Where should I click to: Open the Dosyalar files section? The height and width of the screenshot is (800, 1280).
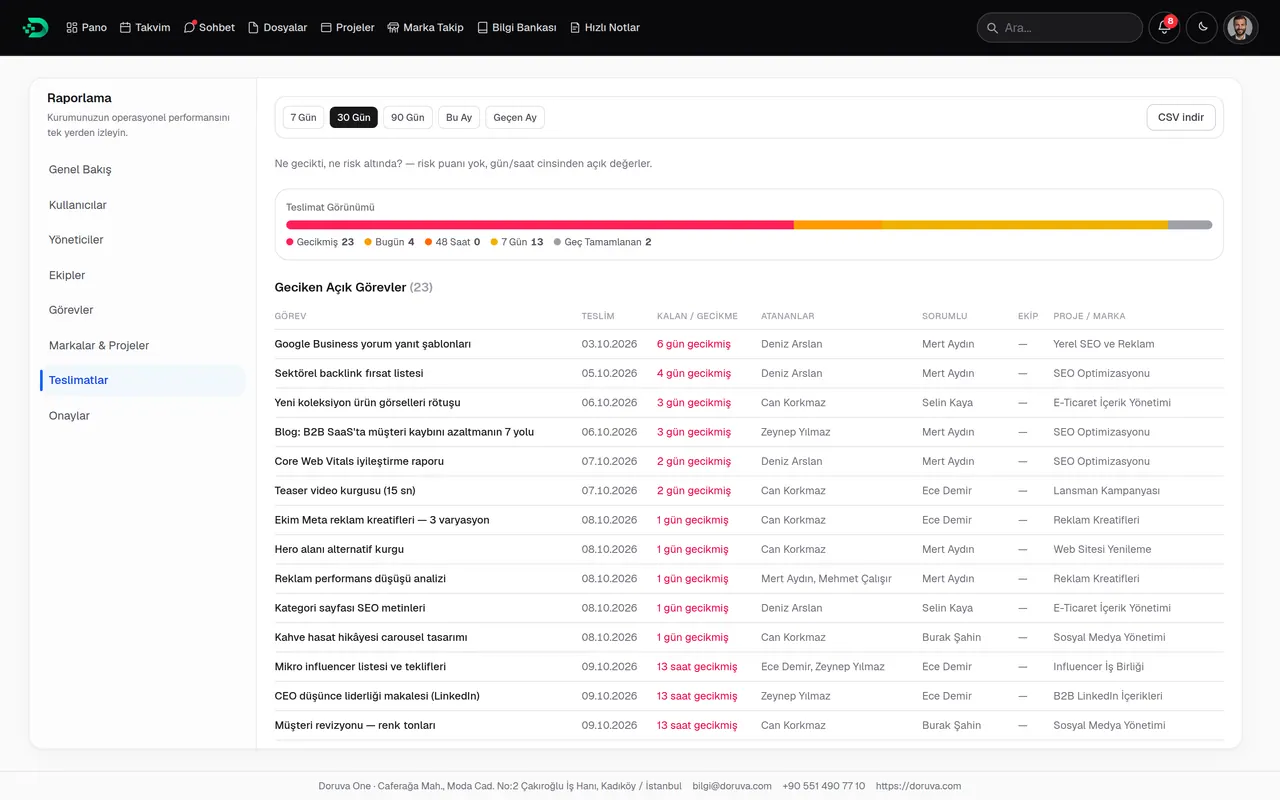click(x=278, y=27)
